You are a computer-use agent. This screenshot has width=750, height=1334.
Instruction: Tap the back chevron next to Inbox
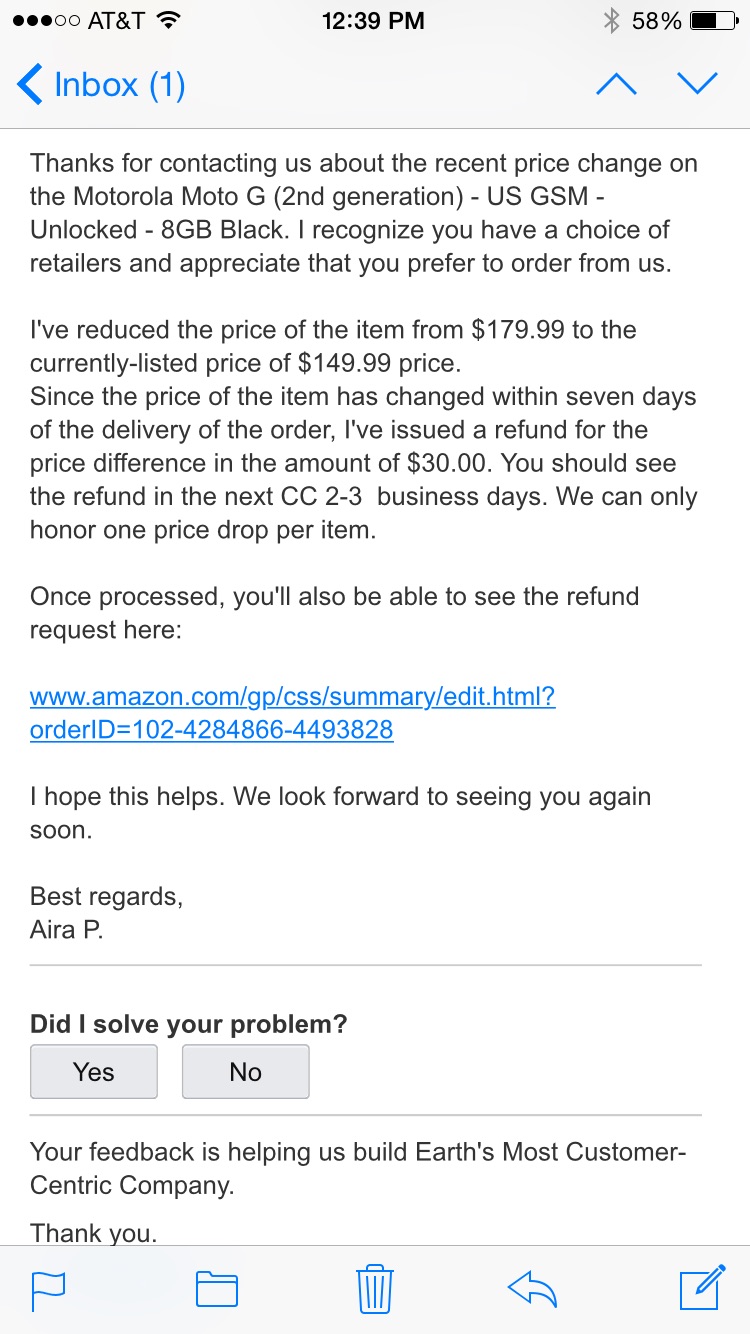(30, 84)
